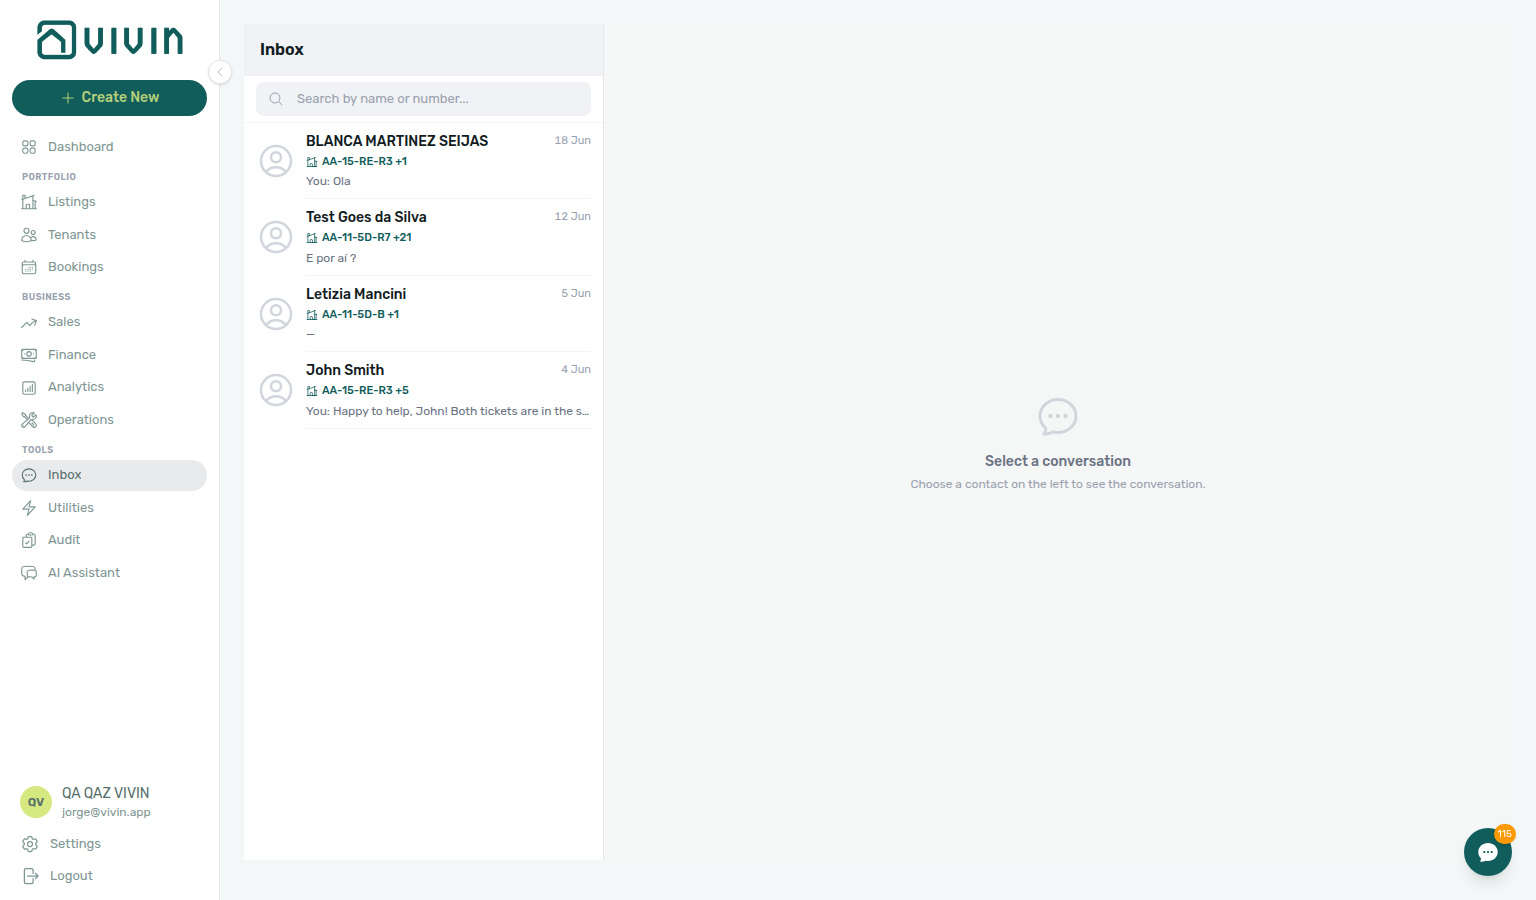
Task: Click the Sales trend icon
Action: point(29,322)
